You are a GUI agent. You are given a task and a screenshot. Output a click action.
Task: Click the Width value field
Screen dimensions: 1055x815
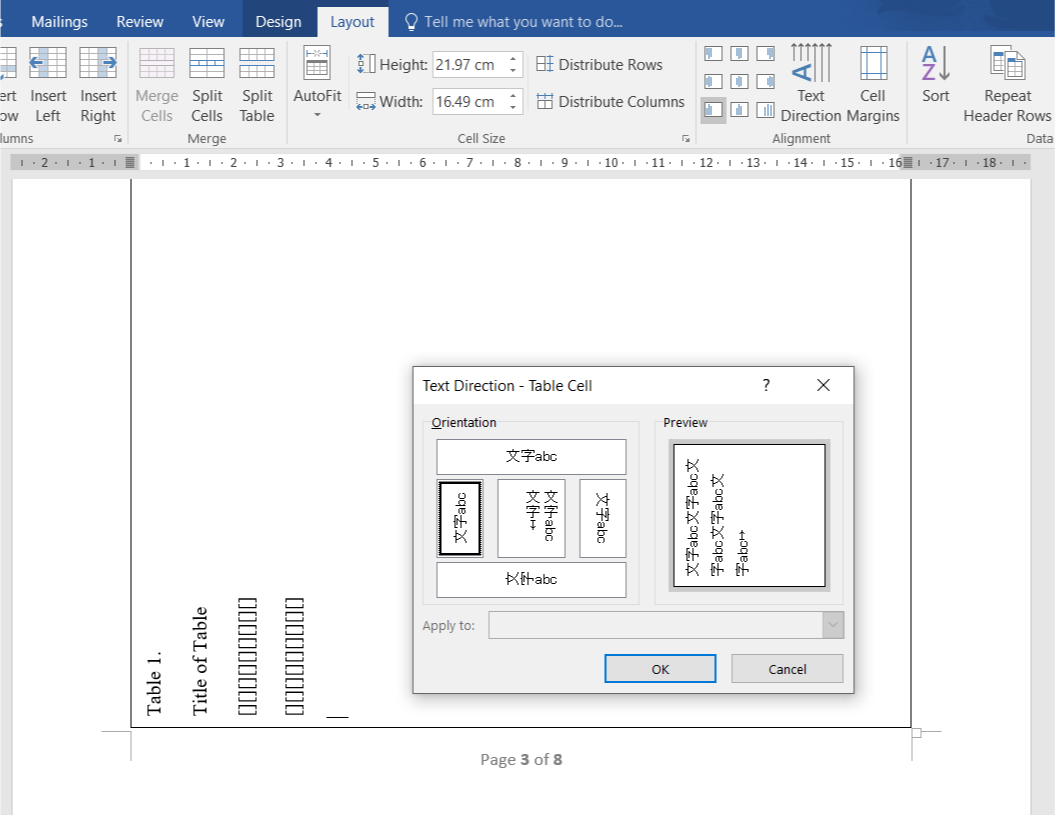click(470, 102)
